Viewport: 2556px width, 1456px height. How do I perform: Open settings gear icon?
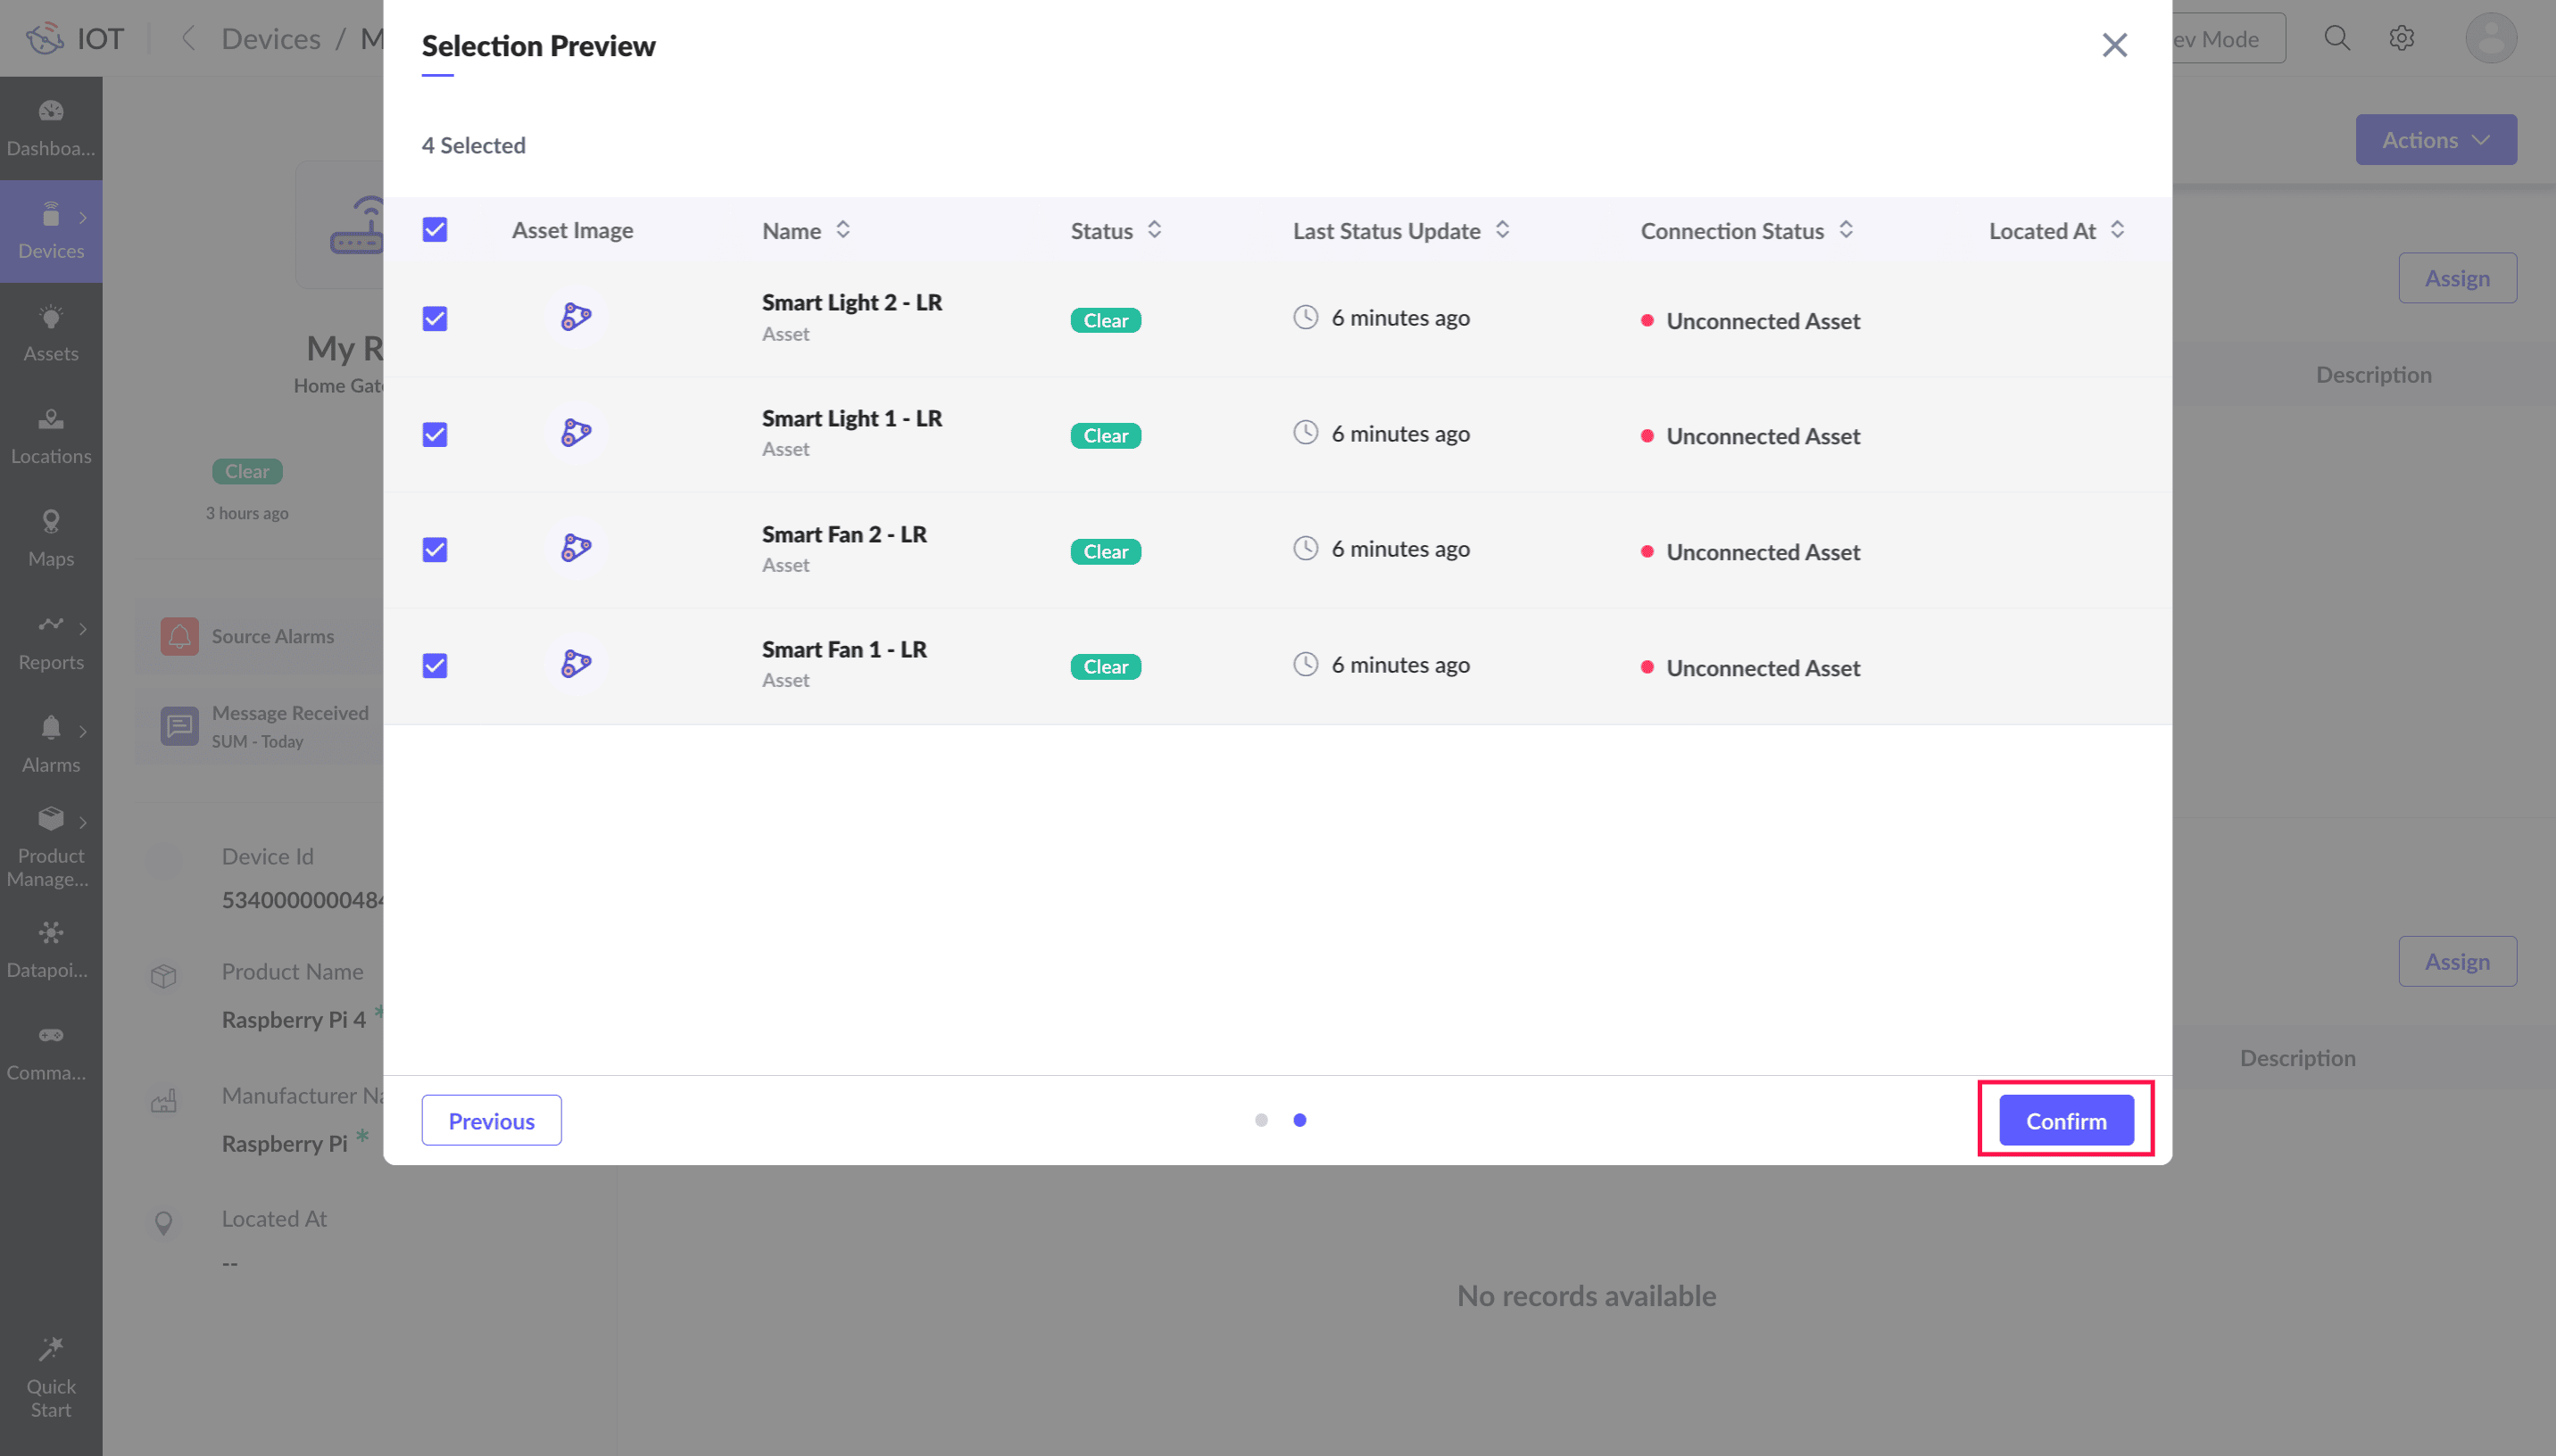(x=2401, y=38)
